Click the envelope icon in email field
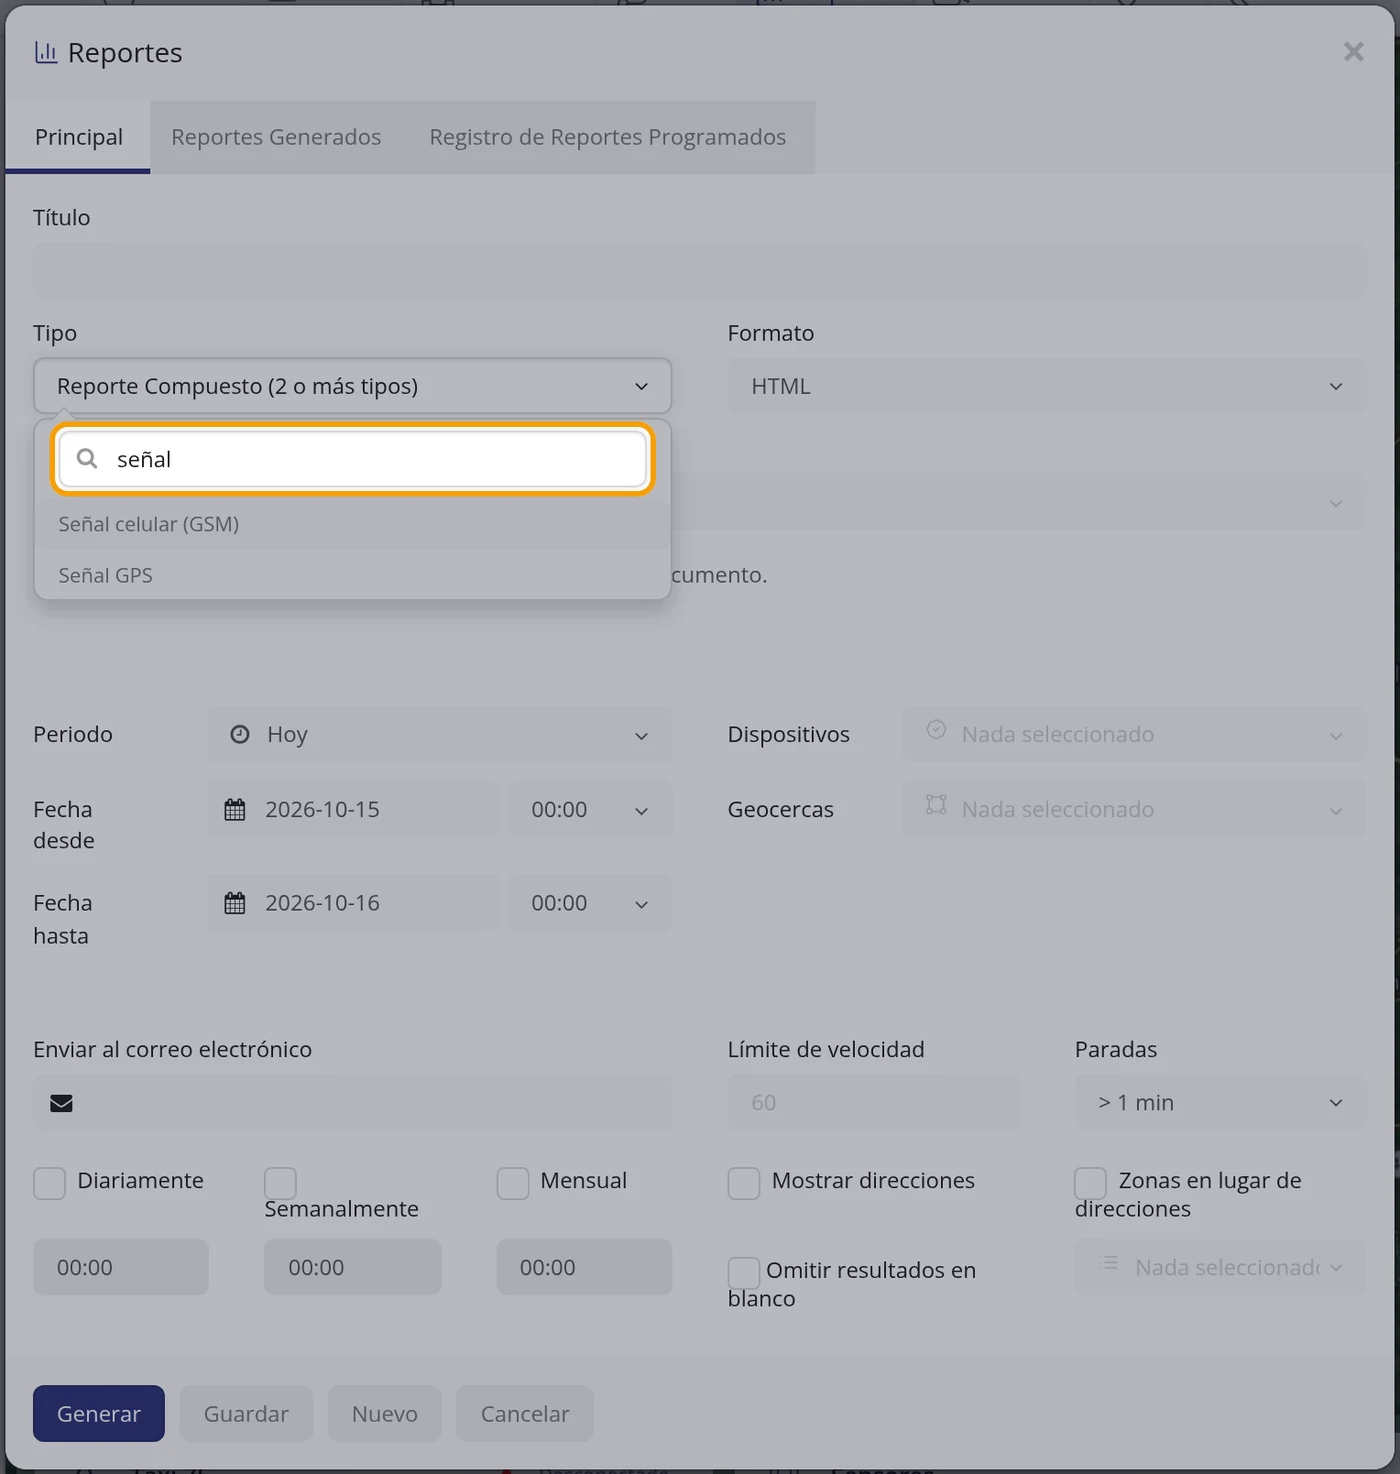 (x=62, y=1103)
